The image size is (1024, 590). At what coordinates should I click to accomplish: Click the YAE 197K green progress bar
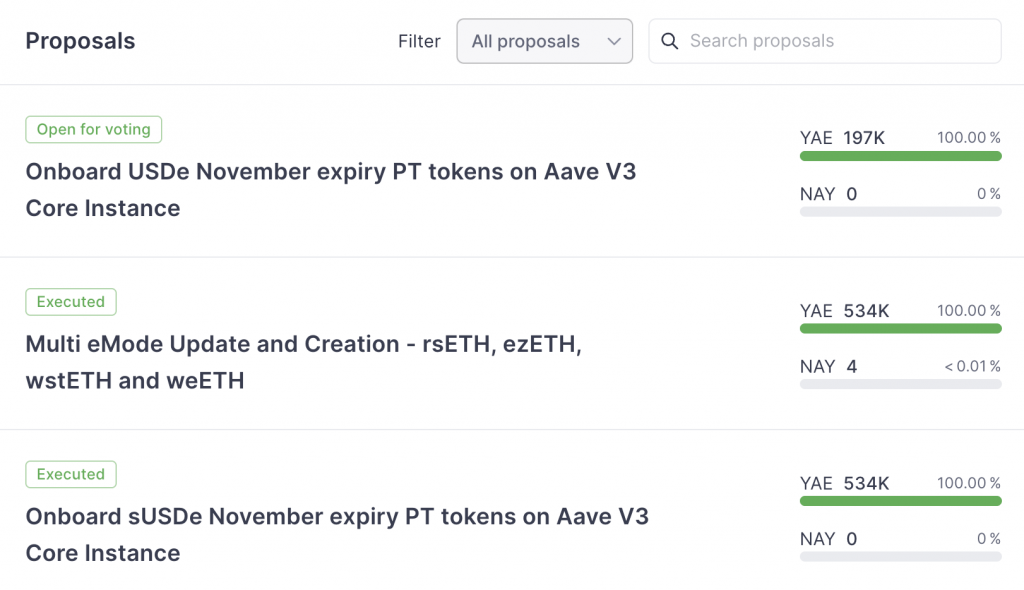point(901,156)
